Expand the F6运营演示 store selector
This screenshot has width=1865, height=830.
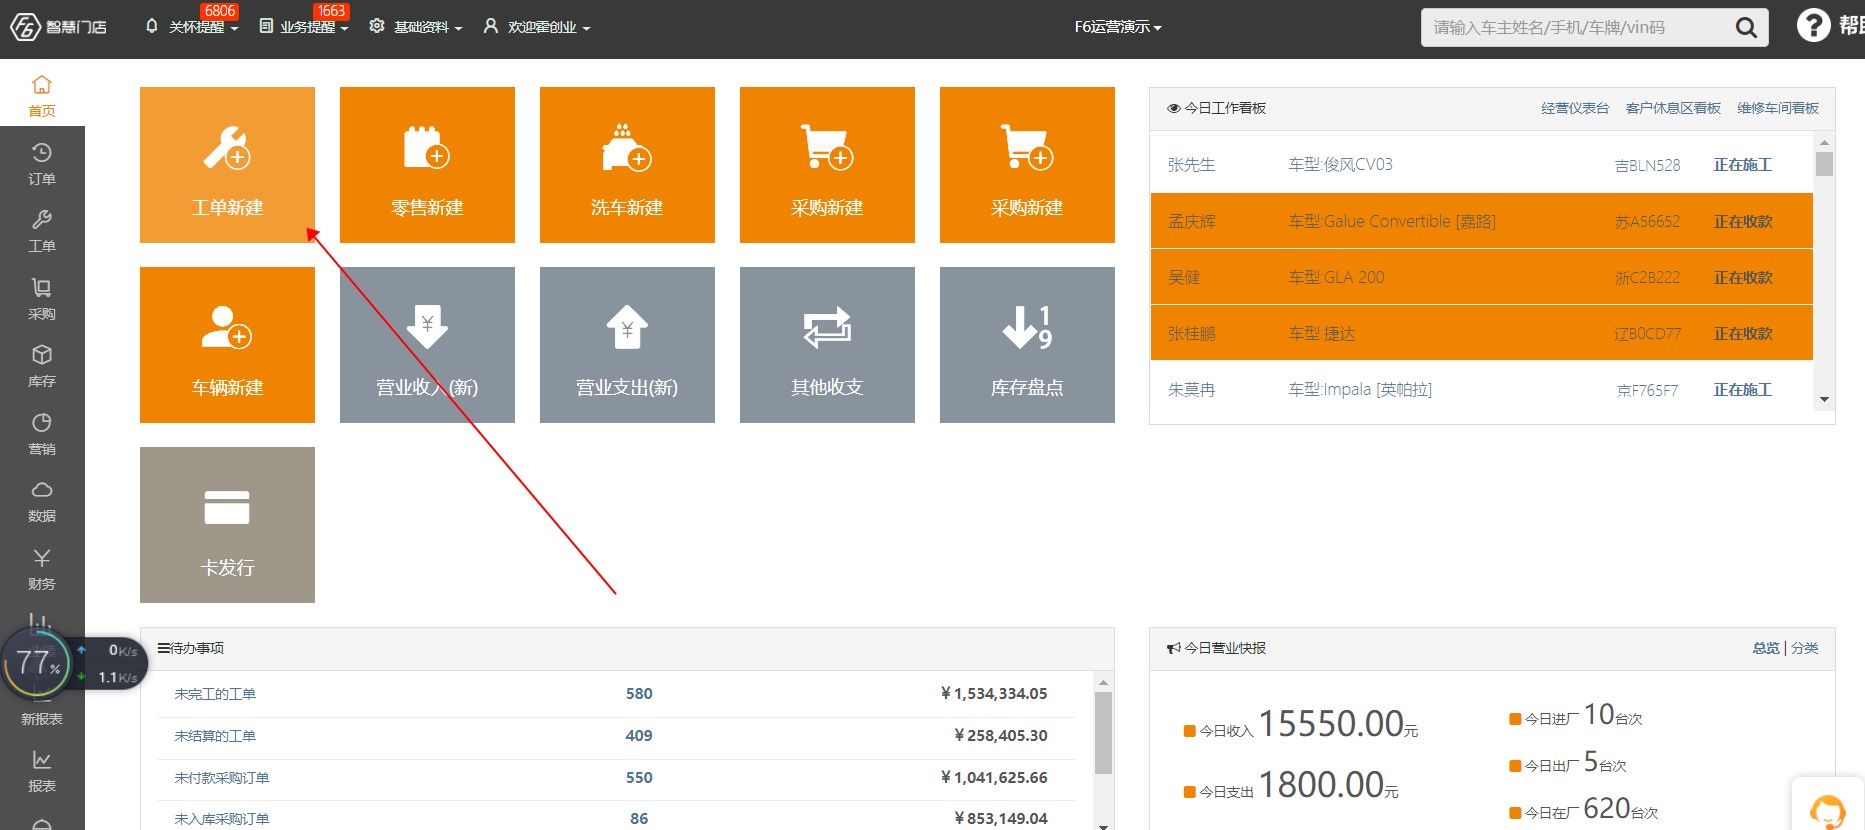tap(1118, 27)
